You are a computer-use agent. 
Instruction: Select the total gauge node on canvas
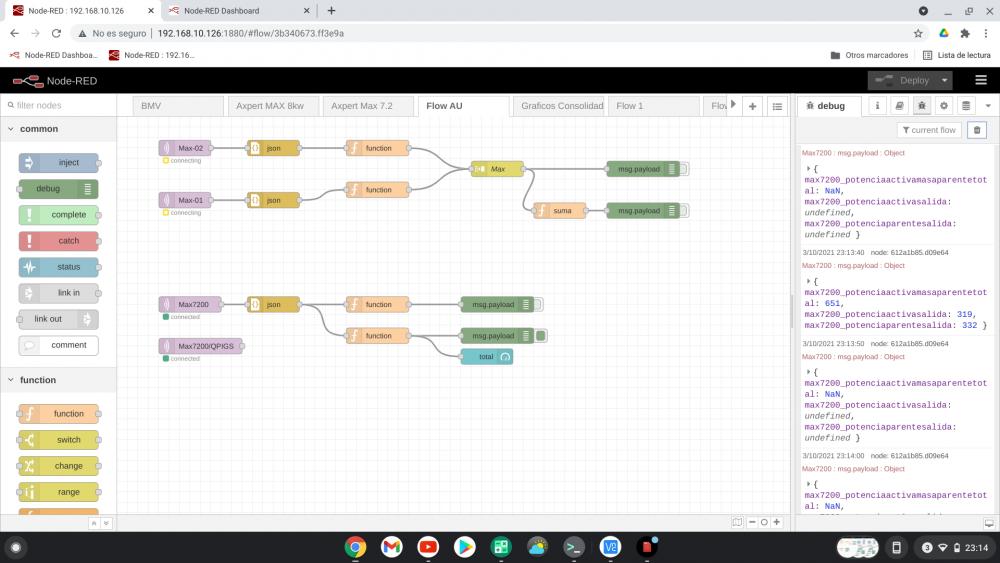487,357
